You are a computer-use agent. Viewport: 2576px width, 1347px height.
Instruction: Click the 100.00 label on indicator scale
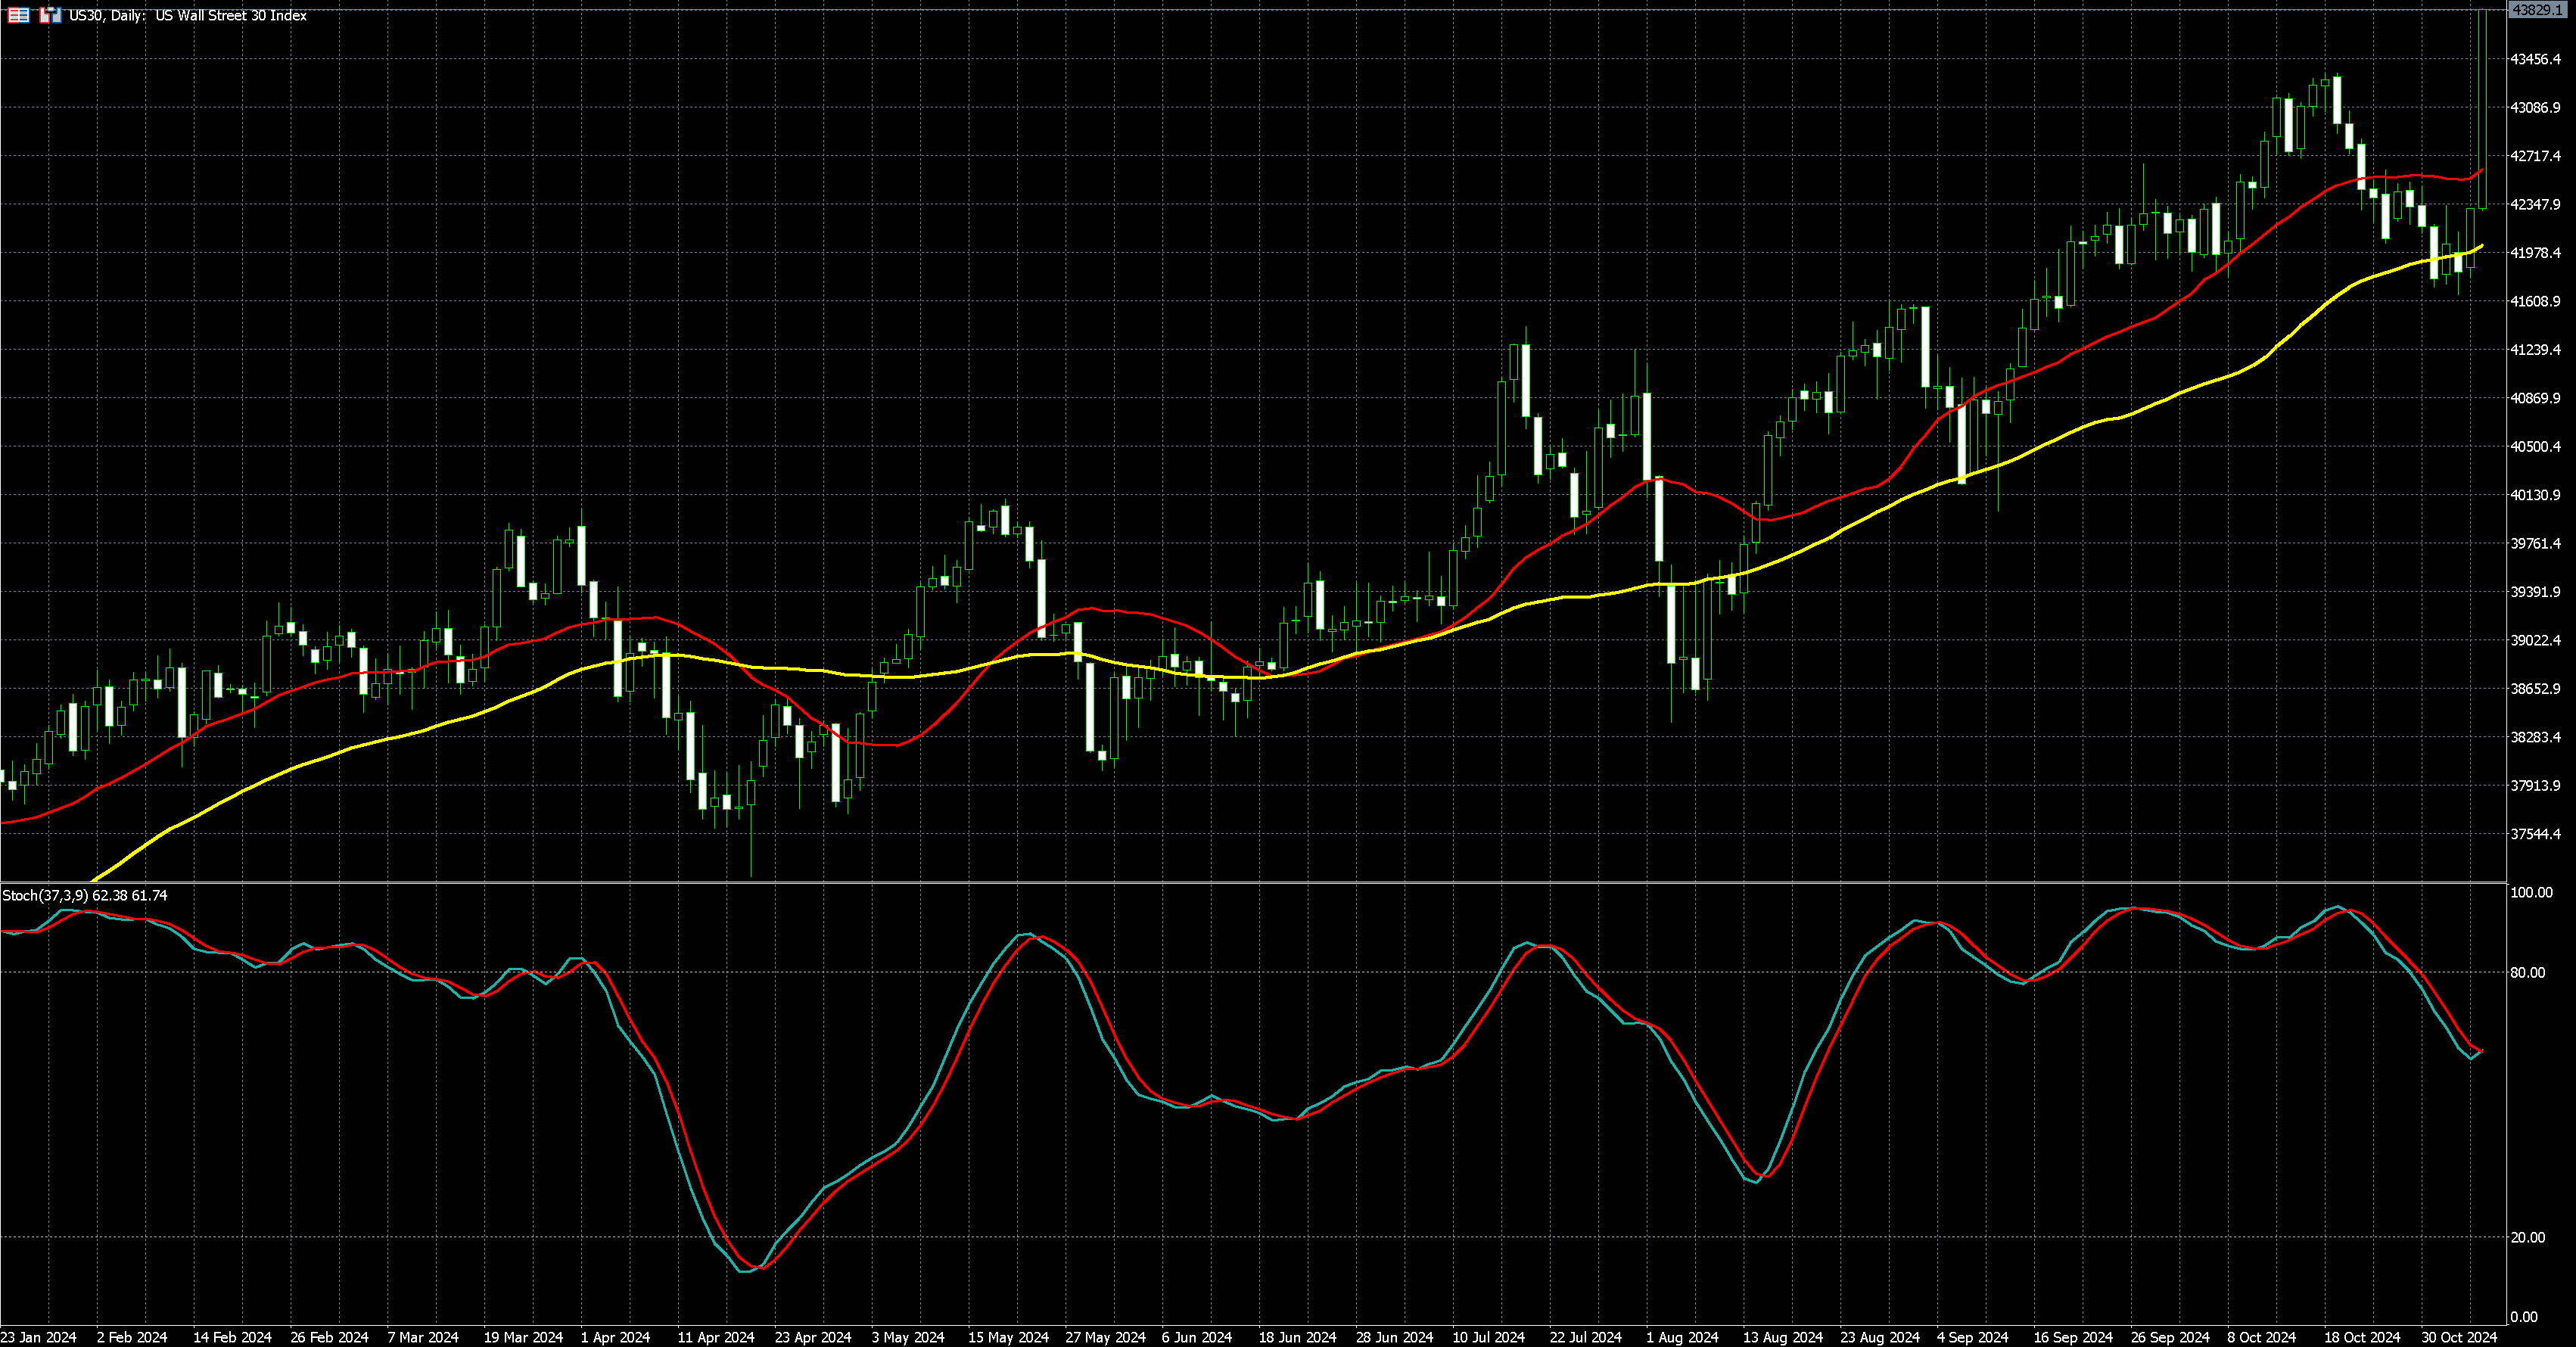point(2531,892)
